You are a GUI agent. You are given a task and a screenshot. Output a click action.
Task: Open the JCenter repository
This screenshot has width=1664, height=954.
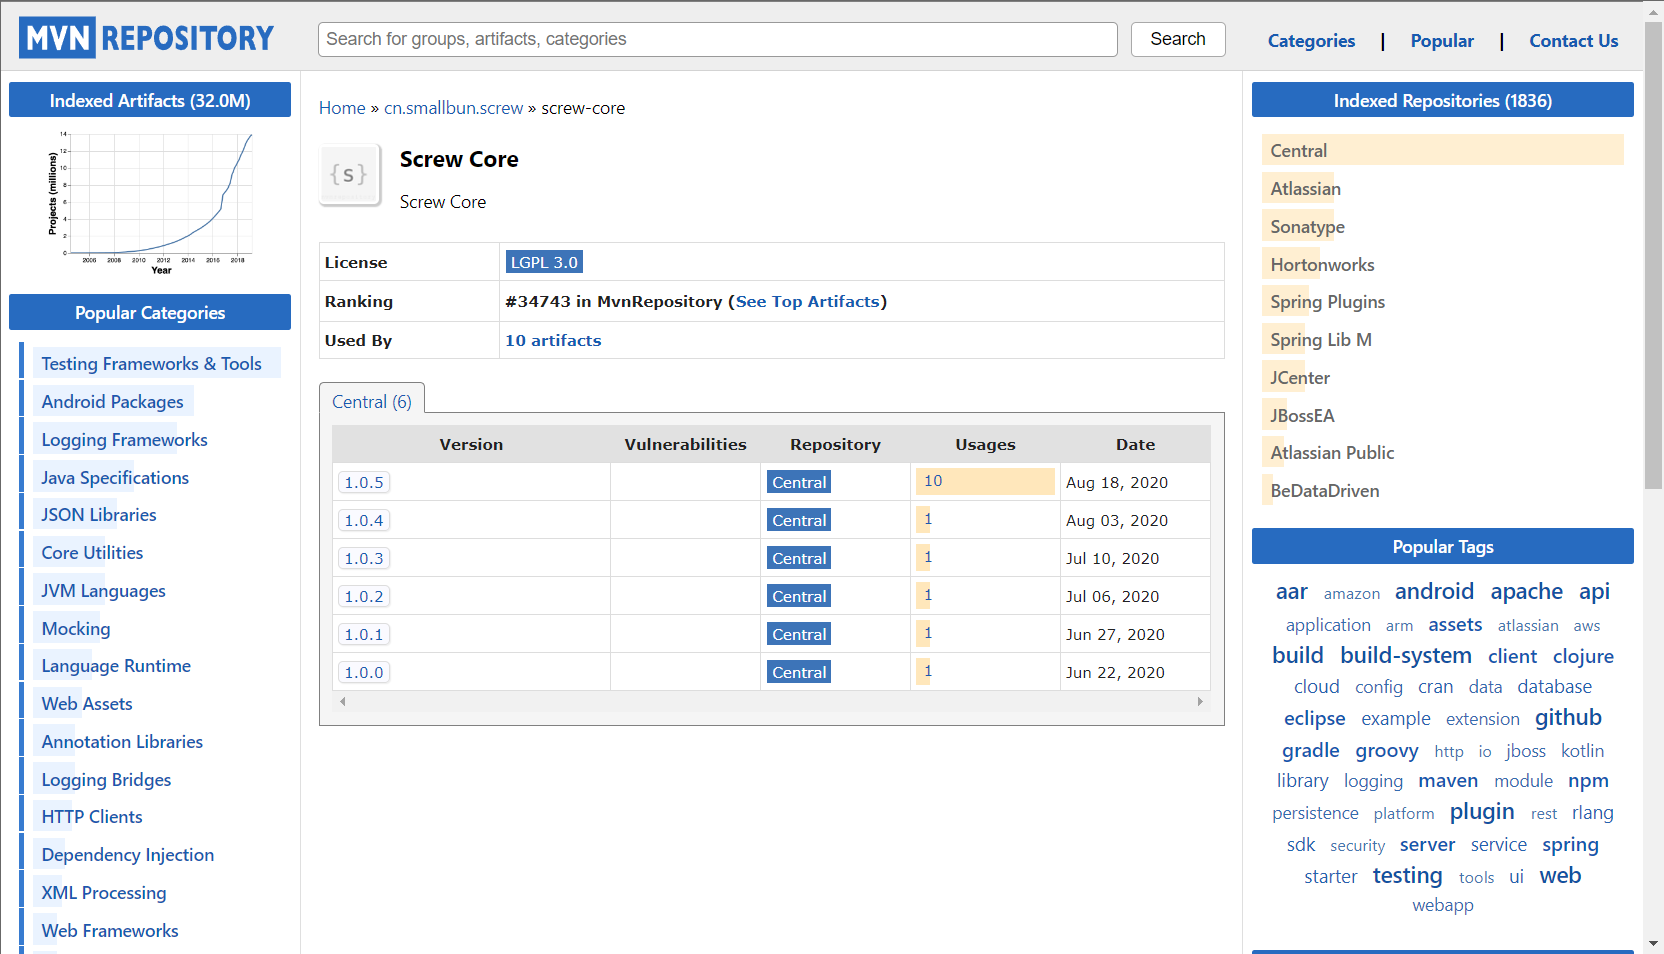1300,378
